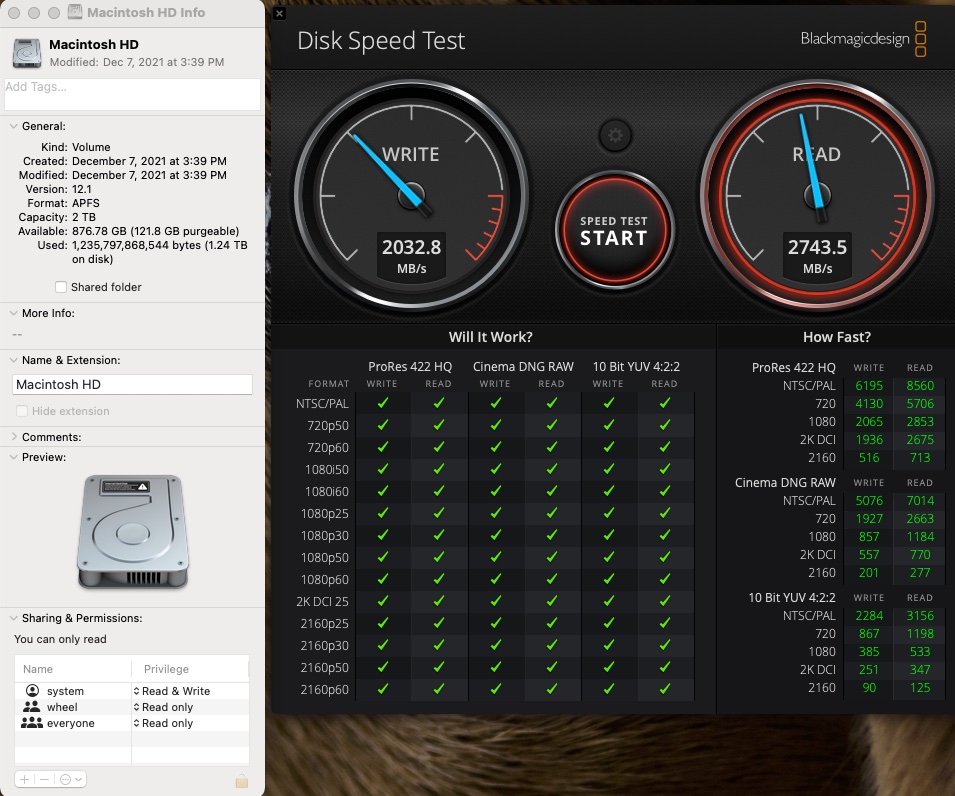The height and width of the screenshot is (796, 955).
Task: Open the Disk Speed Test settings gear
Action: click(614, 135)
